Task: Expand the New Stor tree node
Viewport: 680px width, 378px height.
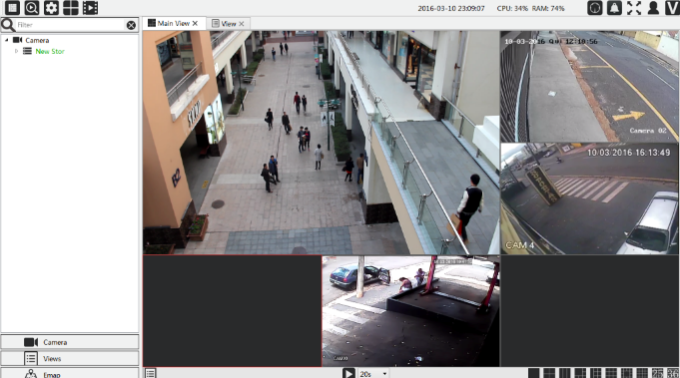Action: (16, 51)
